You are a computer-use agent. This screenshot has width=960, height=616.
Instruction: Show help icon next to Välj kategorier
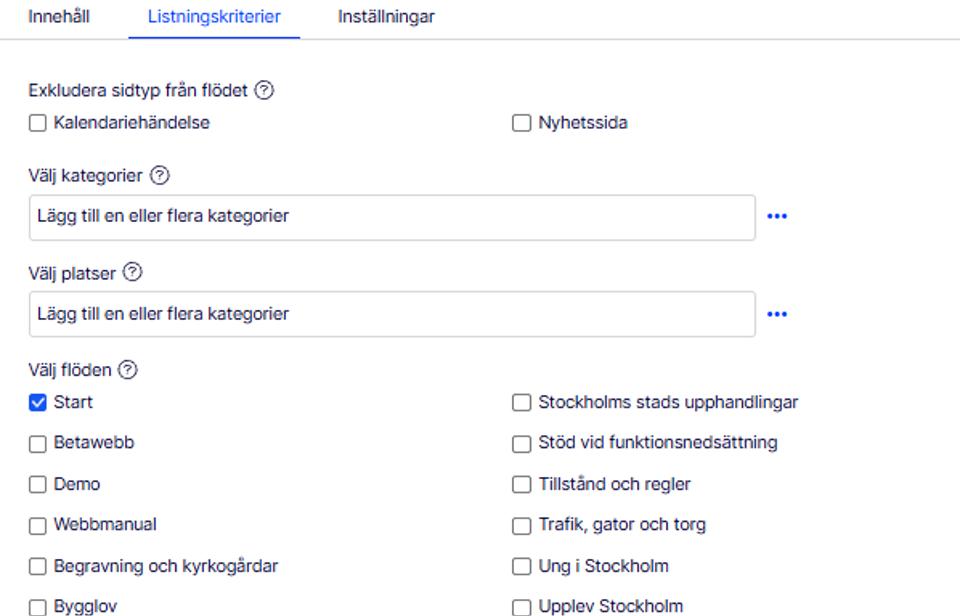click(160, 175)
